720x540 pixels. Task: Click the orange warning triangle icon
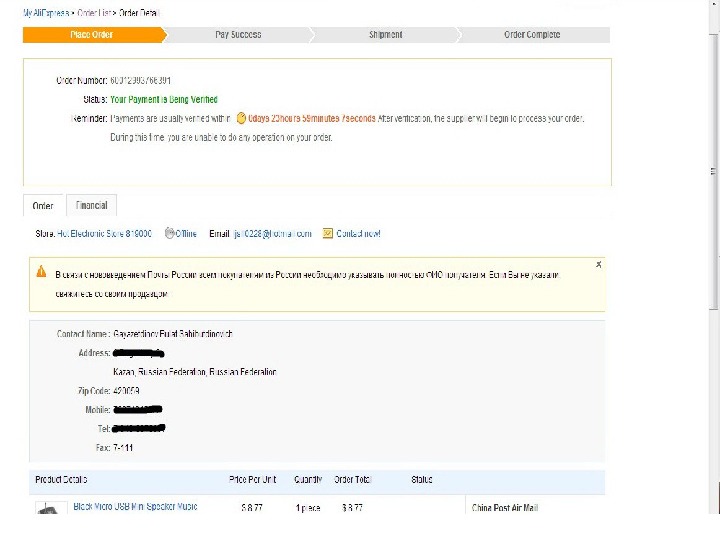(41, 271)
